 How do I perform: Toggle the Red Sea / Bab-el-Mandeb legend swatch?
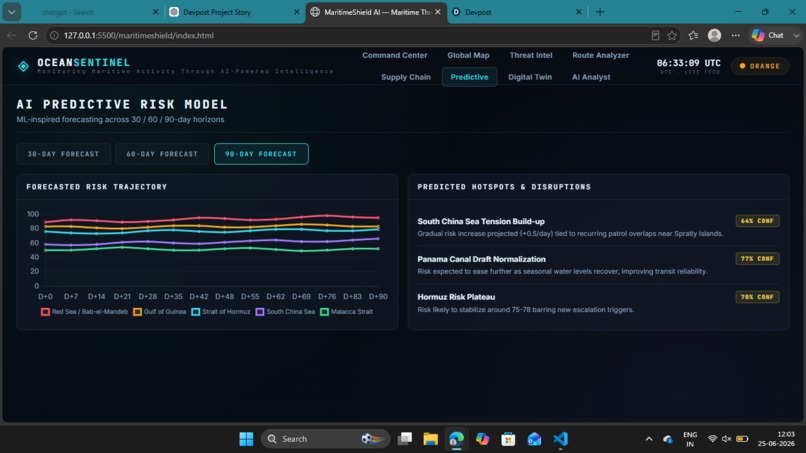45,312
